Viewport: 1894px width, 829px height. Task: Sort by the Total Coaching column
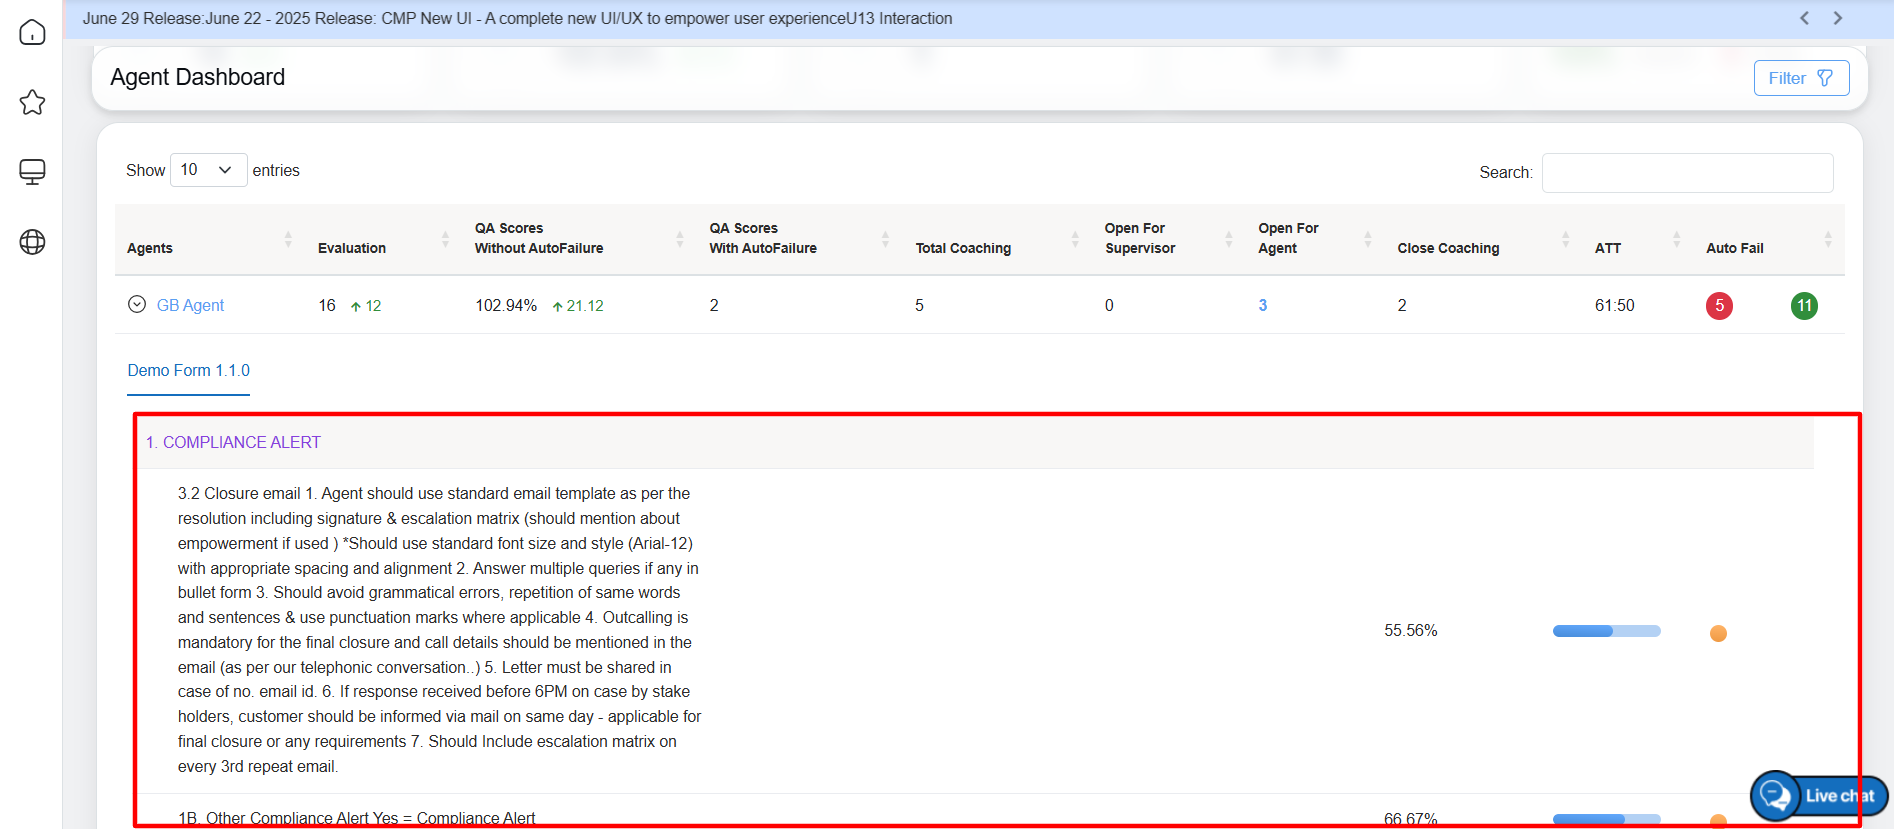click(x=963, y=248)
